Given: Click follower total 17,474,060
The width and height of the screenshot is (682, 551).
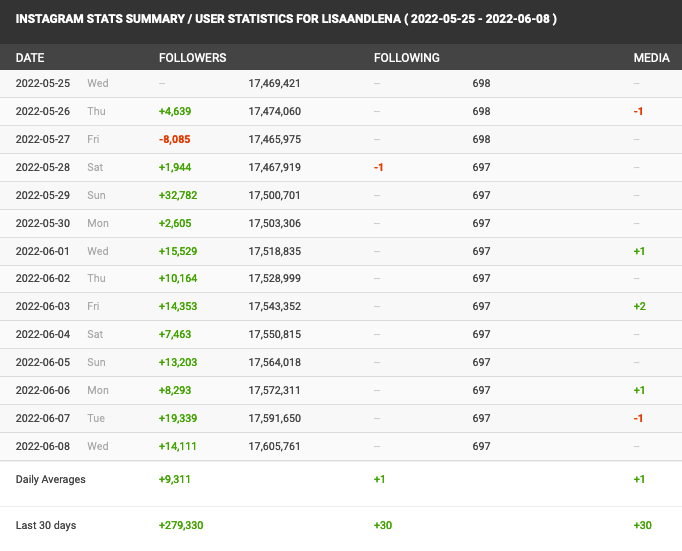Looking at the screenshot, I should (x=274, y=111).
